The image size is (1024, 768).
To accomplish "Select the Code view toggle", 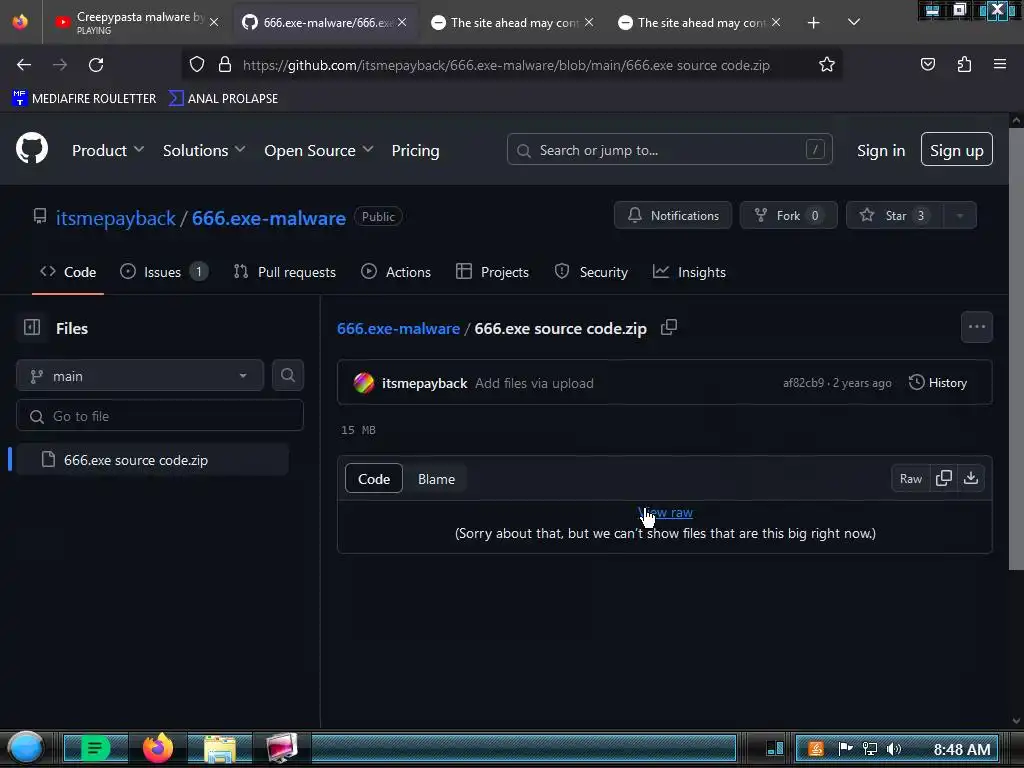I will 374,479.
